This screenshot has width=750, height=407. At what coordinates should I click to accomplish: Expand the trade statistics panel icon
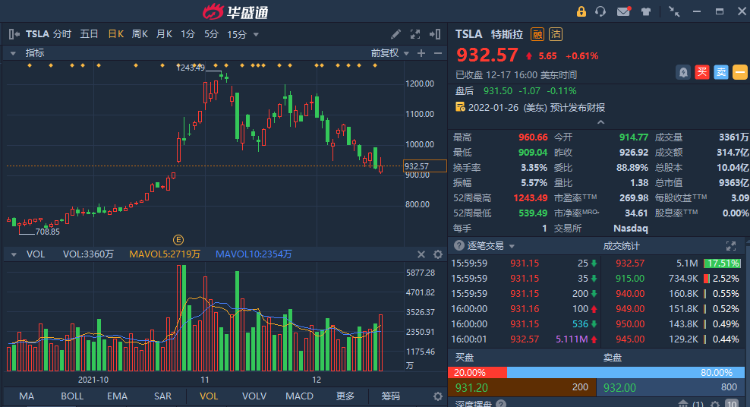(731, 246)
